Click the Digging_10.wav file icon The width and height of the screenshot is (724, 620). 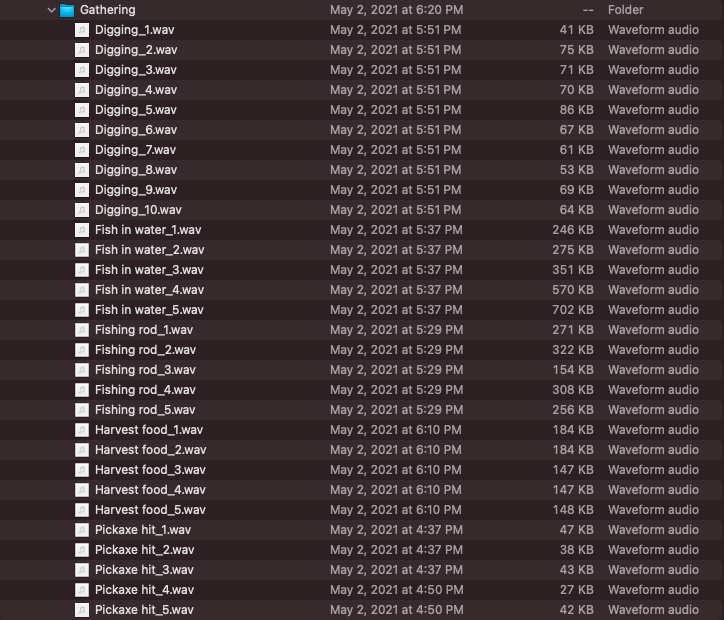pos(82,210)
